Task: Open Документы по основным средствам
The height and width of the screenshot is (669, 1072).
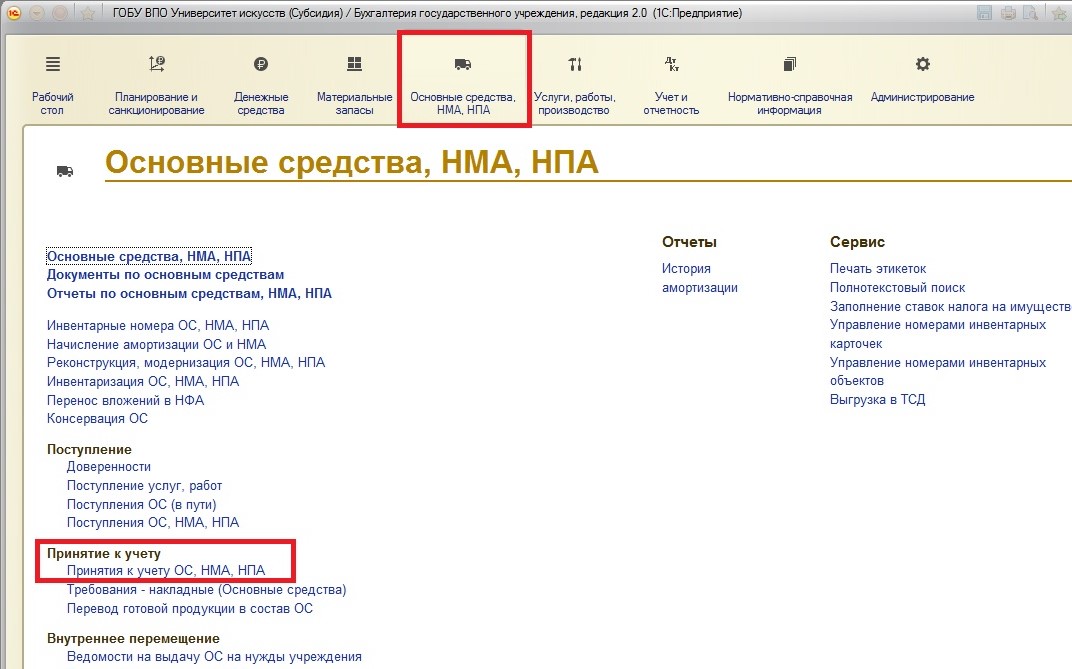Action: [165, 274]
